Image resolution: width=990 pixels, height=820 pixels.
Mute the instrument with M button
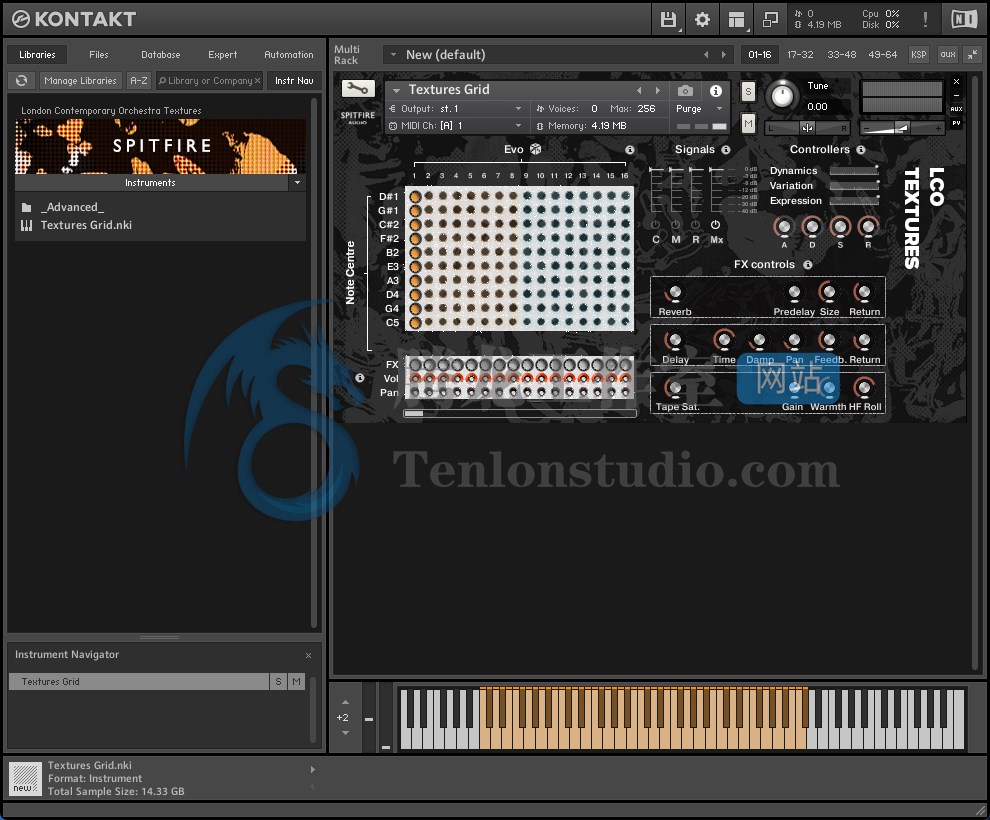[748, 123]
